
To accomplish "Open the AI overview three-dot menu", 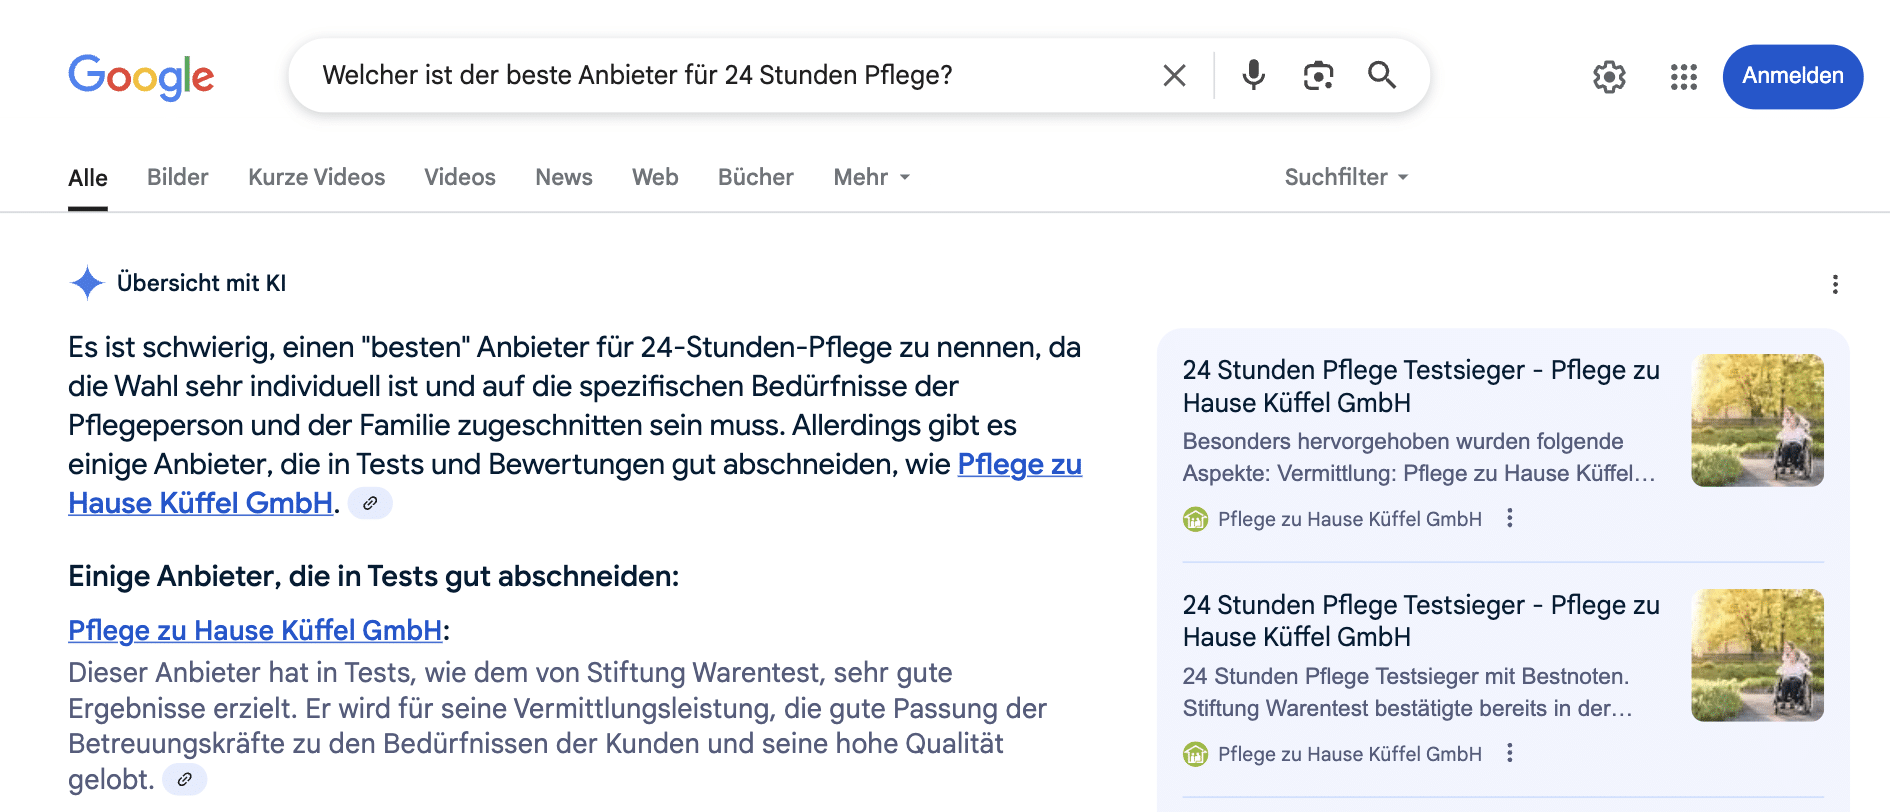I will pos(1835,285).
